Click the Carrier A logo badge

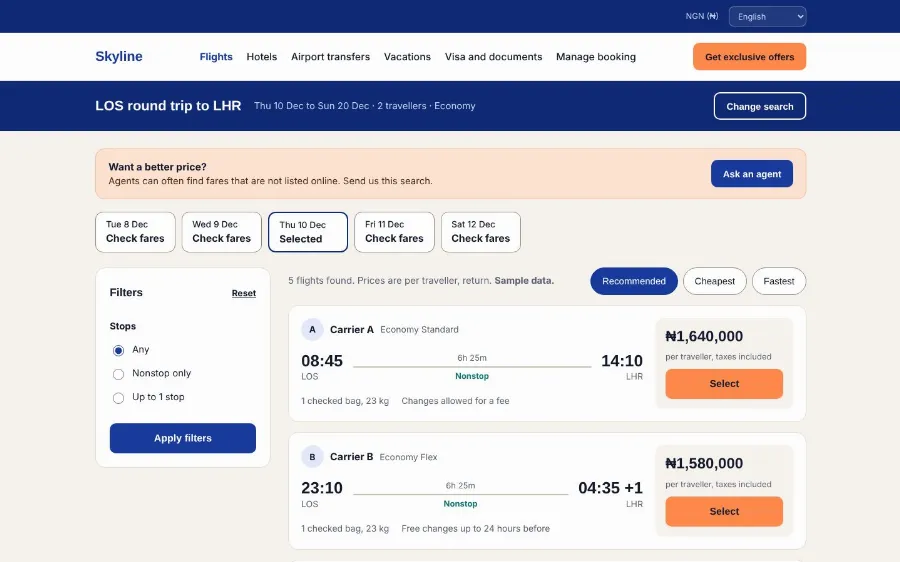pos(312,330)
